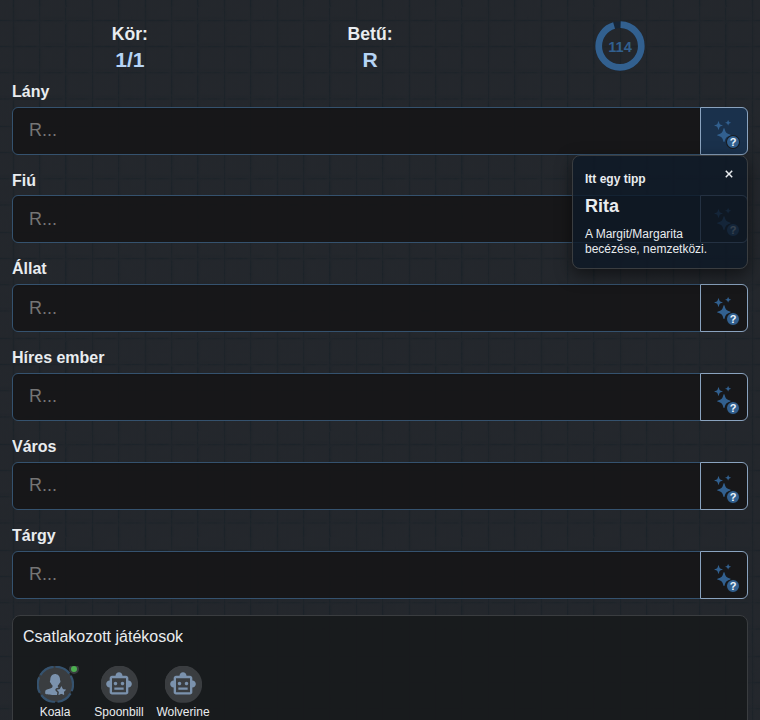Open hint for Híres ember field

click(724, 397)
